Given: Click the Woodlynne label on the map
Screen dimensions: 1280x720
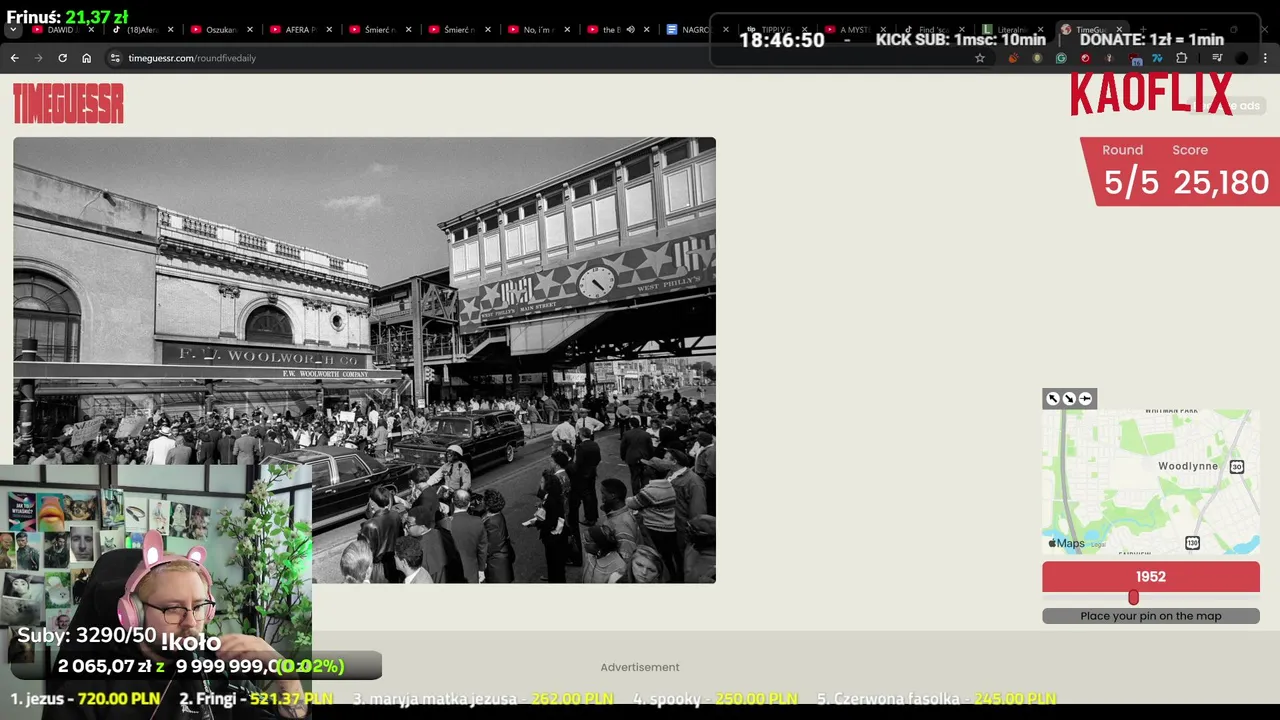Looking at the screenshot, I should coord(1188,466).
